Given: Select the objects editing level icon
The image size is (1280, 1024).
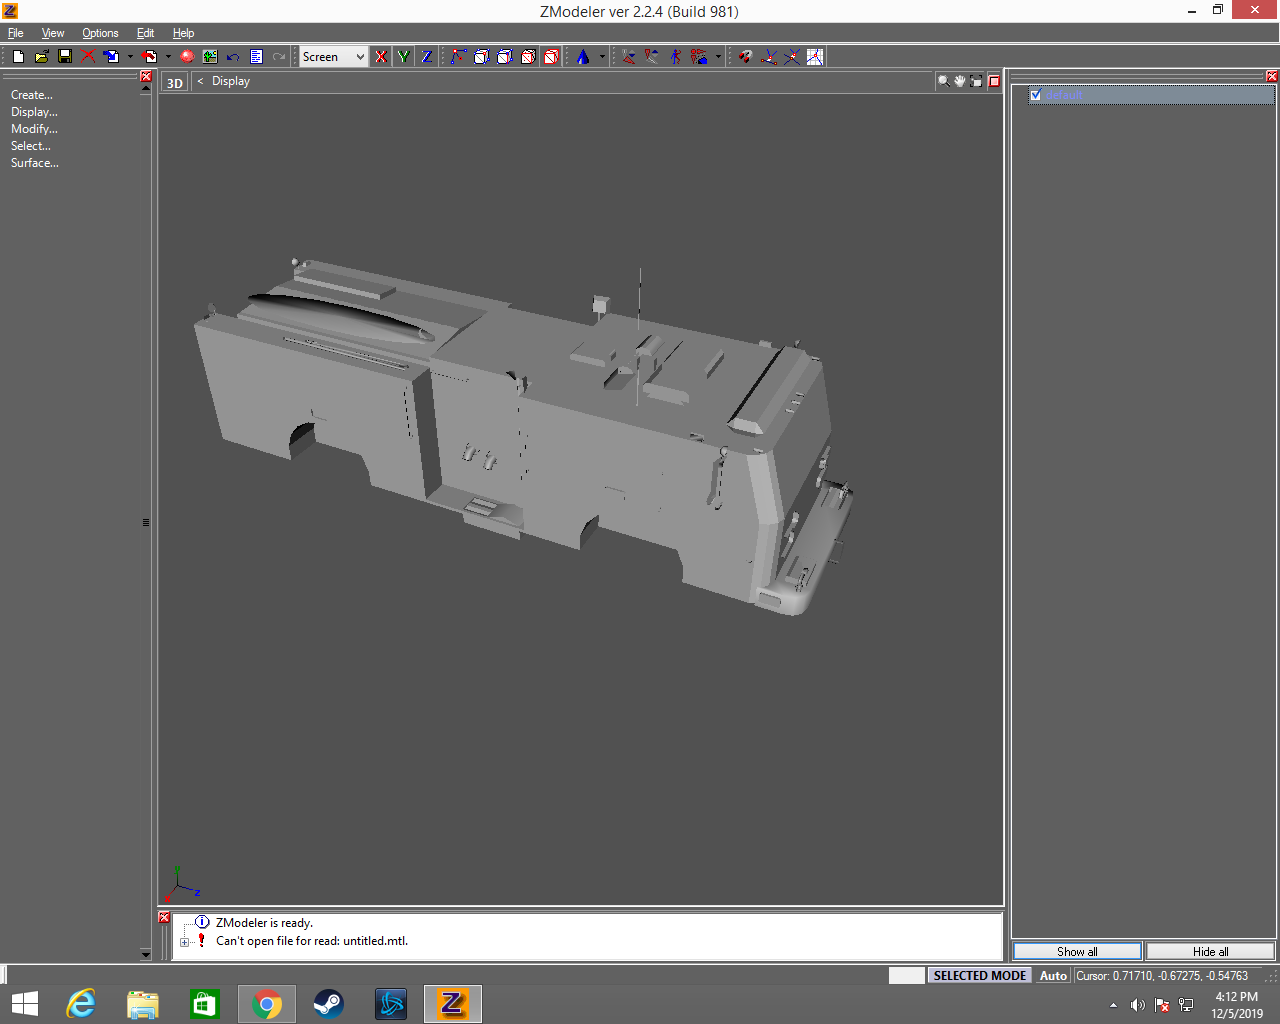Looking at the screenshot, I should [x=551, y=57].
